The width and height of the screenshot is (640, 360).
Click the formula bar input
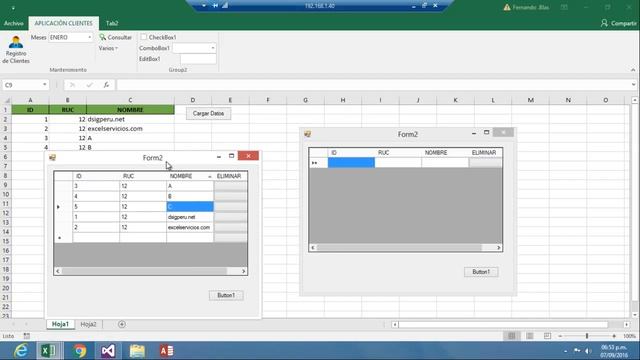373,85
